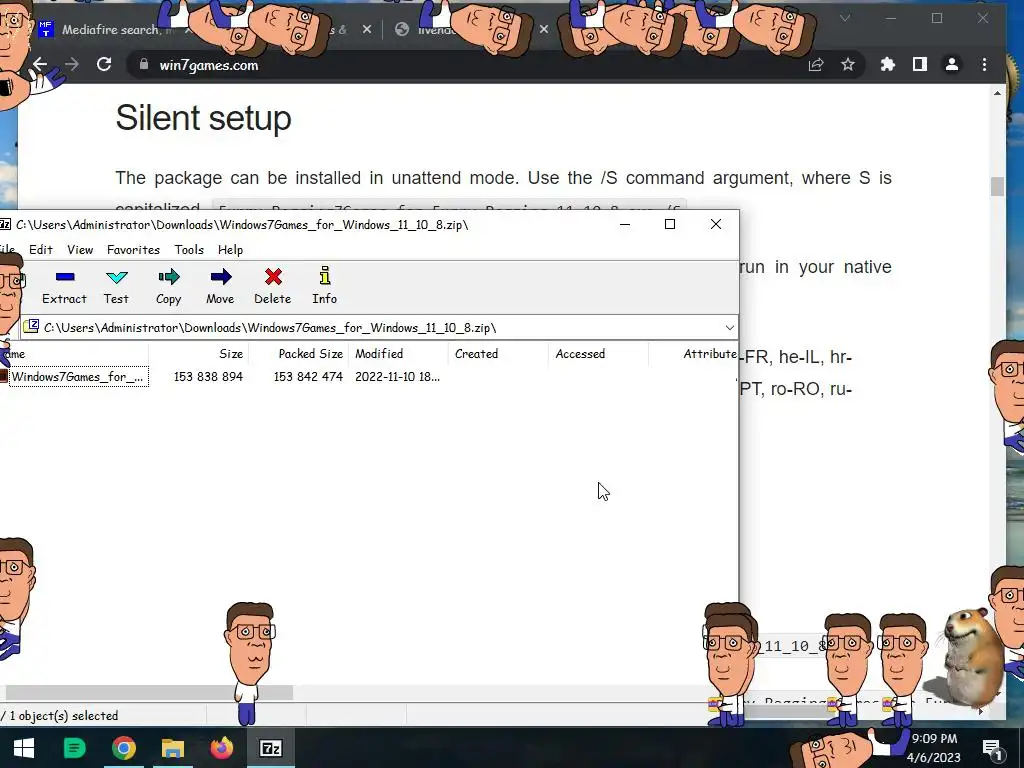1024x768 pixels.
Task: Open the notification center icon
Action: (991, 748)
